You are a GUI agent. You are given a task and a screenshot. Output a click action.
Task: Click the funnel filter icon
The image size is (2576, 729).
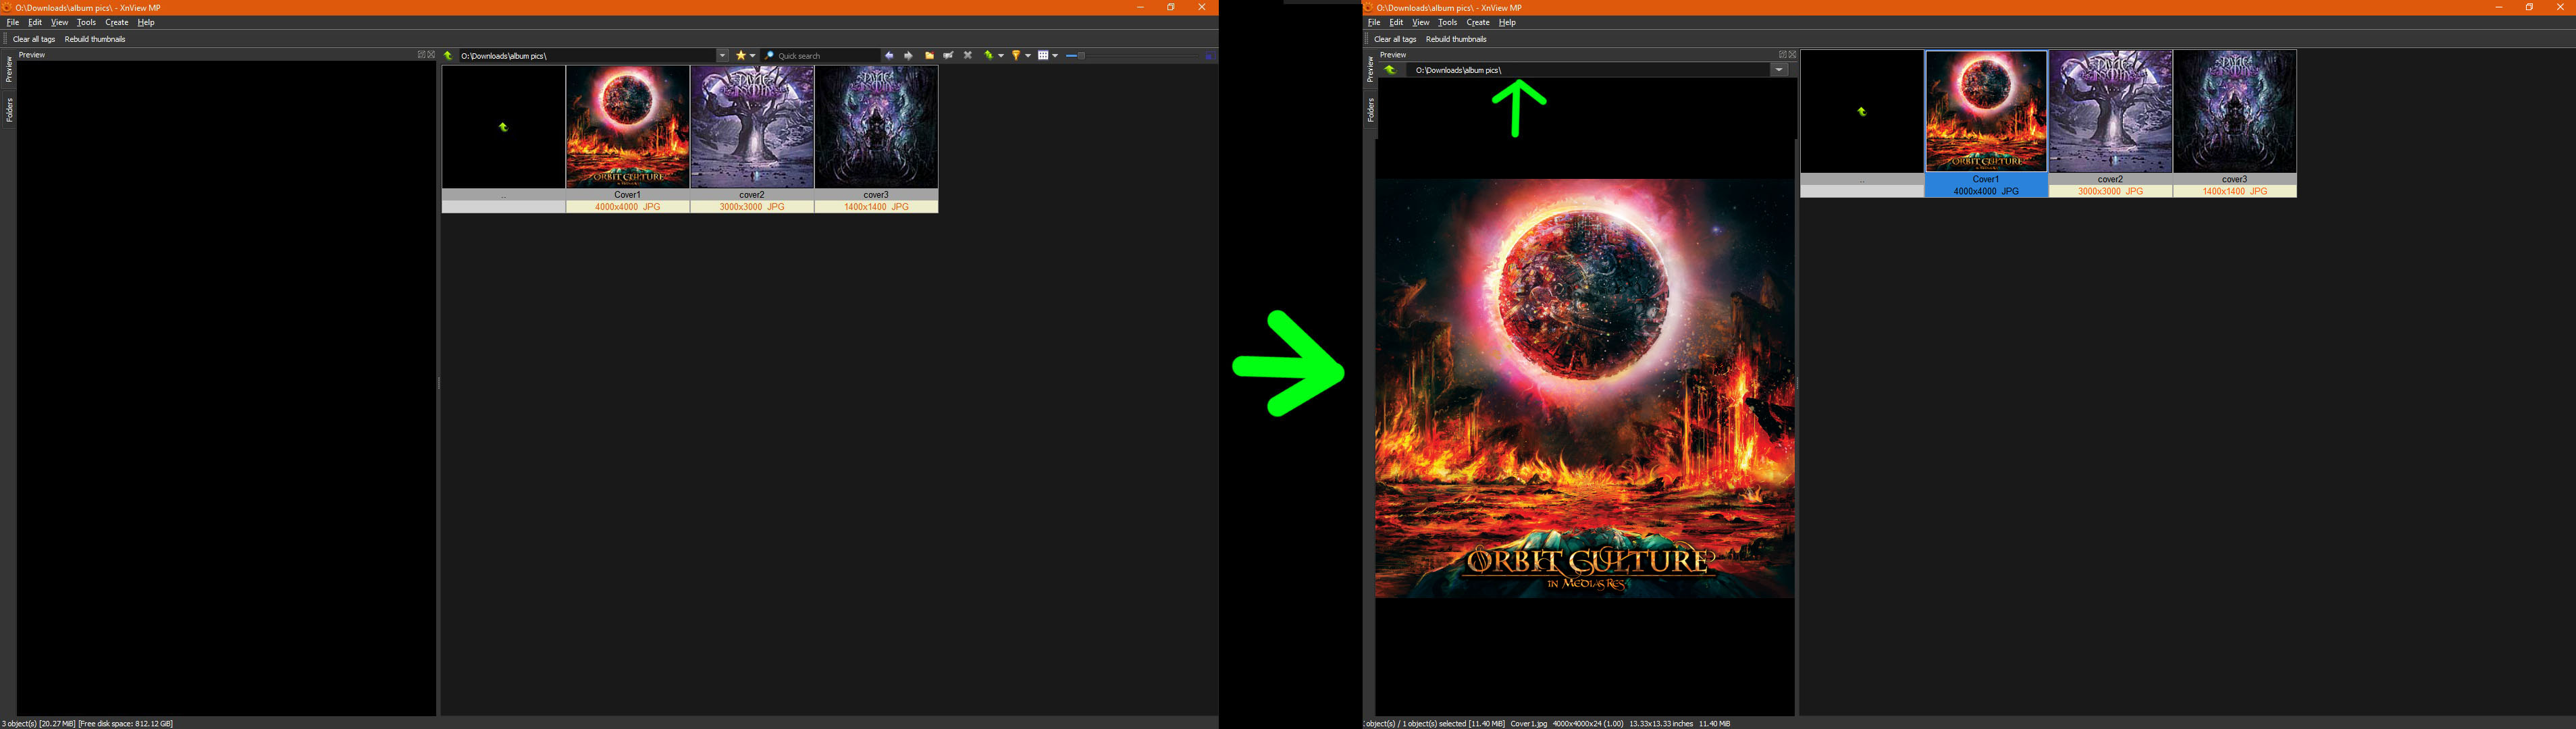pyautogui.click(x=1016, y=56)
